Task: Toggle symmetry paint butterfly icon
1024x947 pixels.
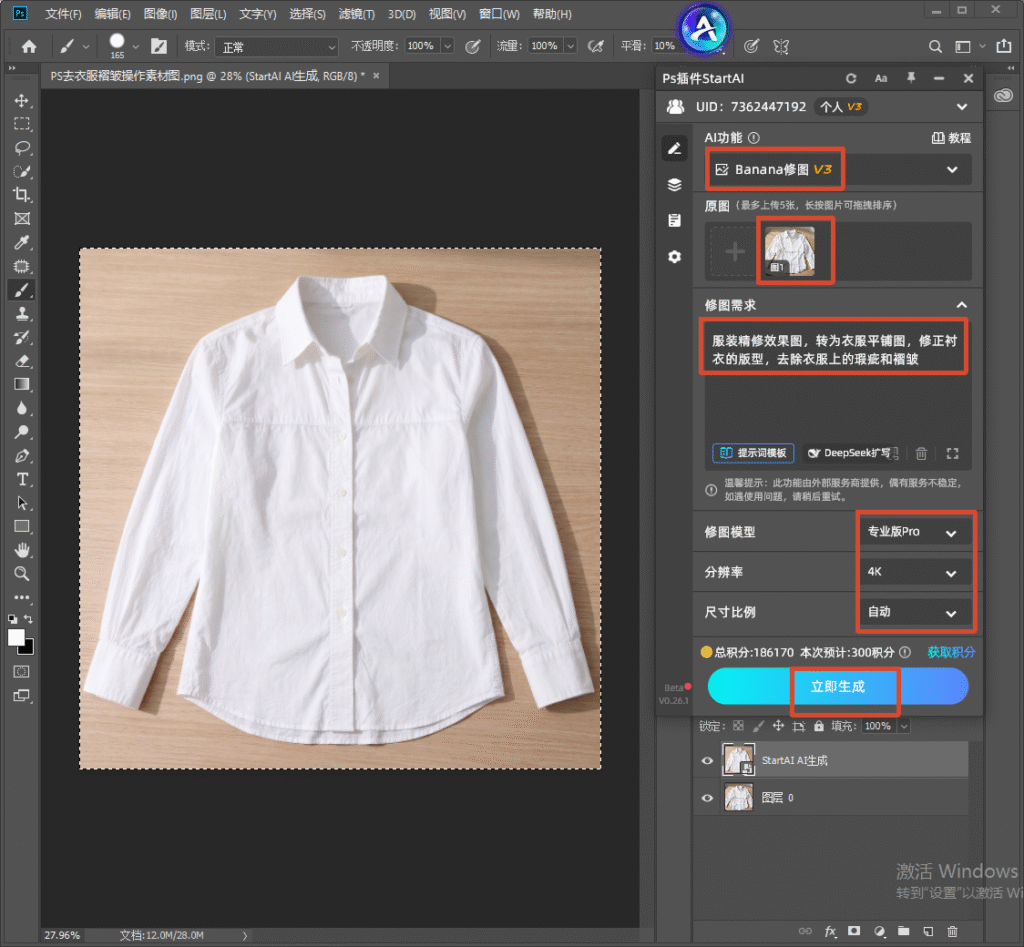Action: [780, 46]
